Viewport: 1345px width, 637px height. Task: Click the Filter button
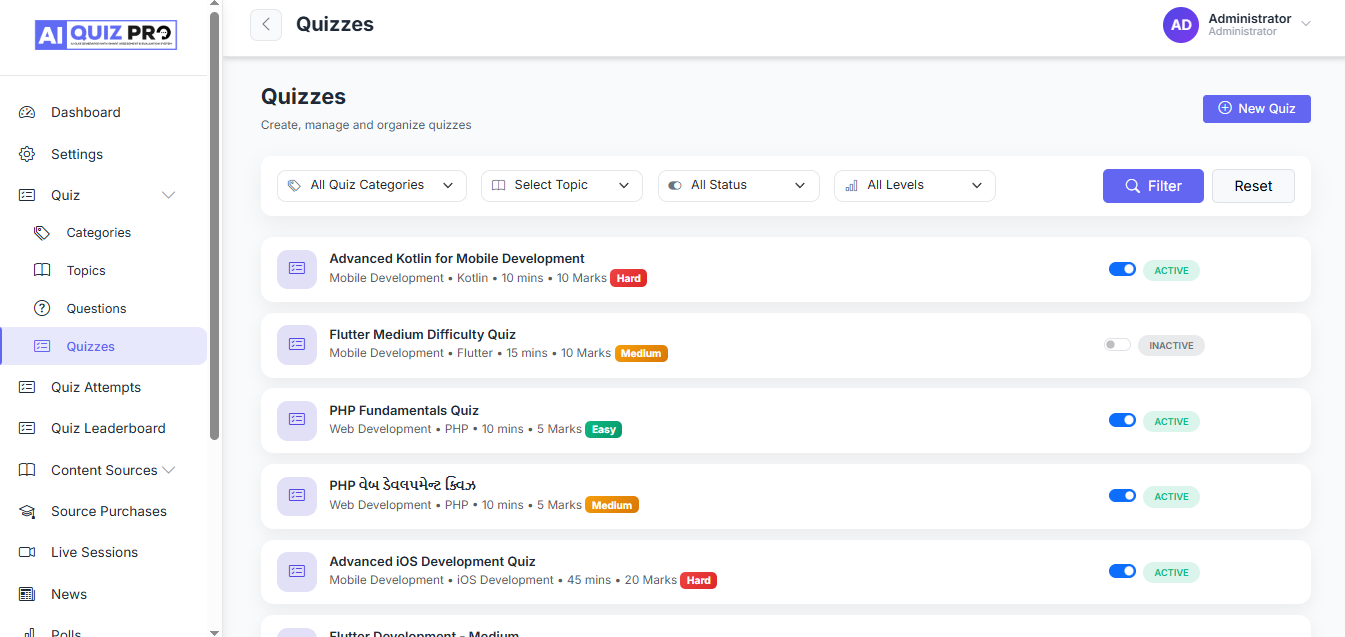(x=1153, y=186)
